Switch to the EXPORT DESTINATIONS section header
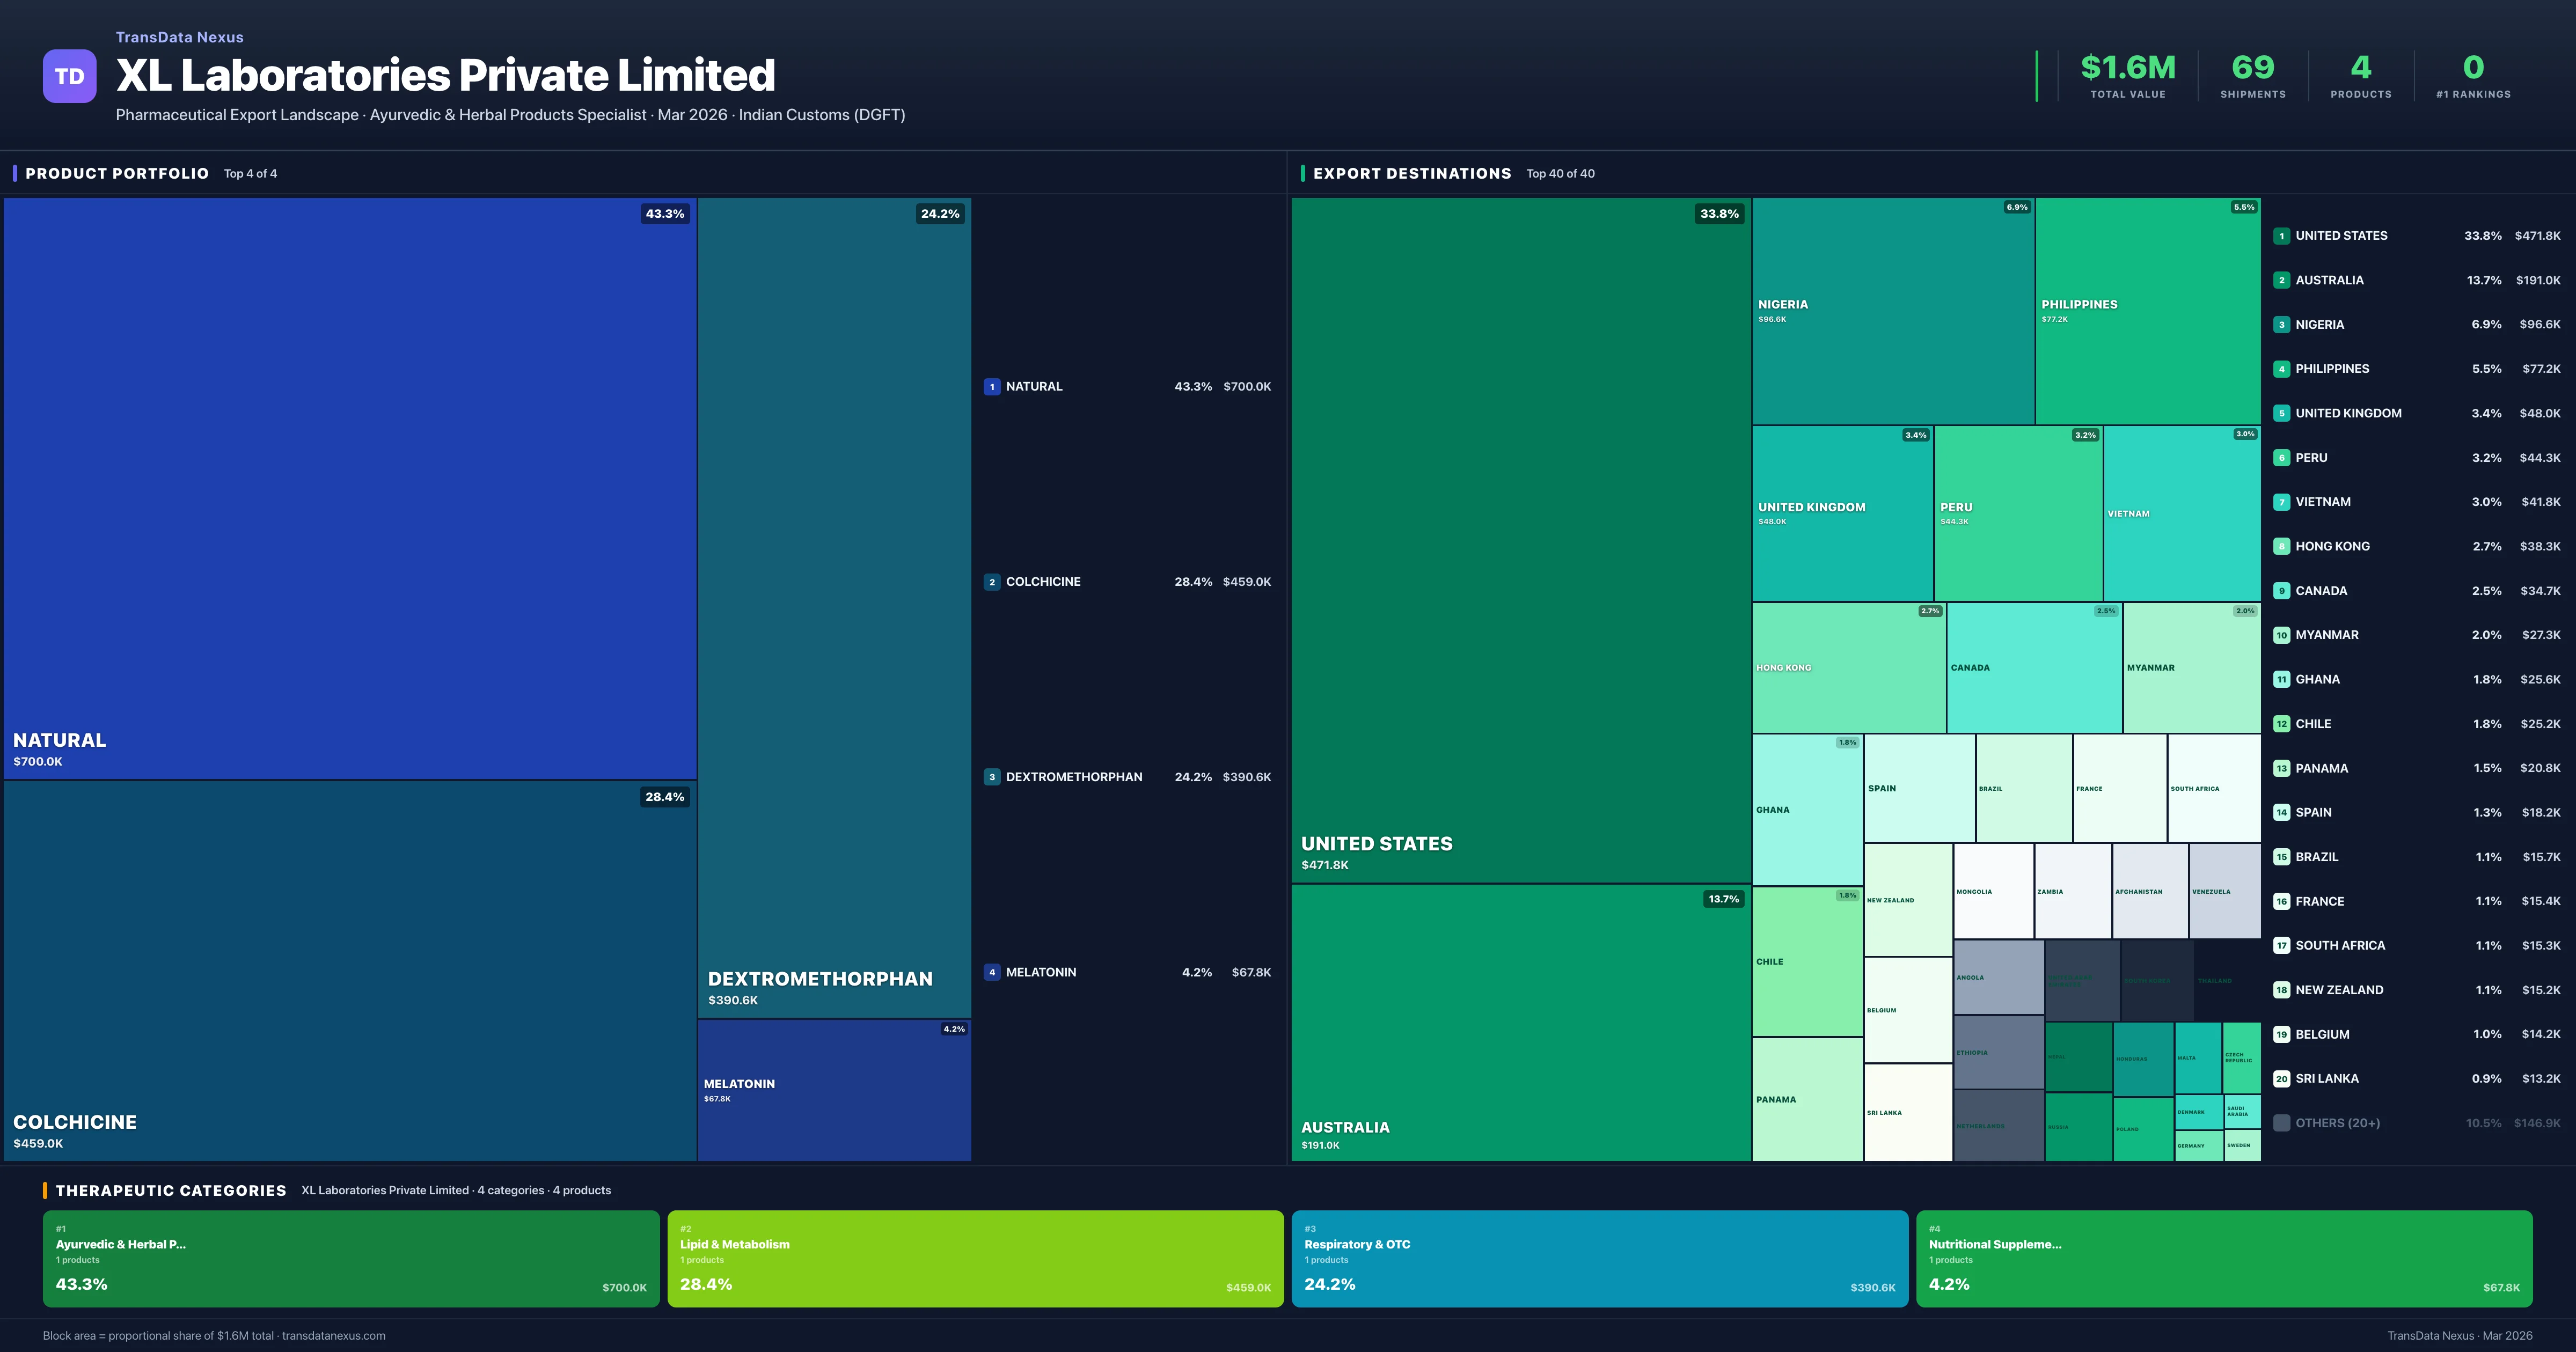 coord(1414,173)
